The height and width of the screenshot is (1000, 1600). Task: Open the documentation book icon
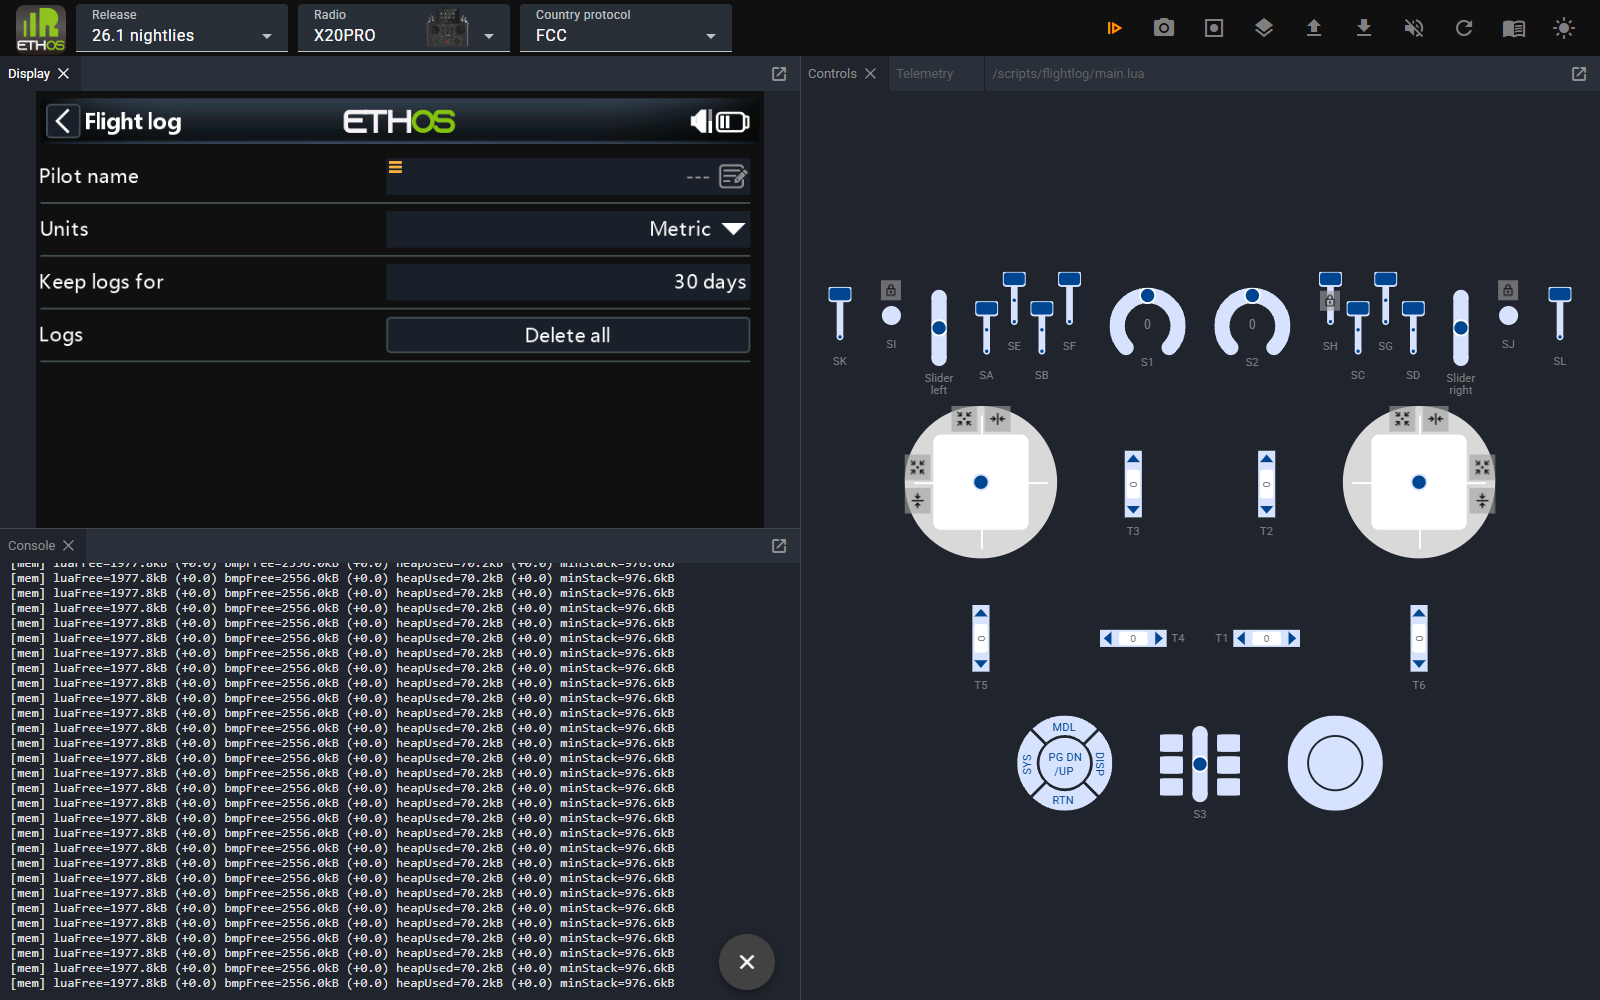[x=1514, y=28]
